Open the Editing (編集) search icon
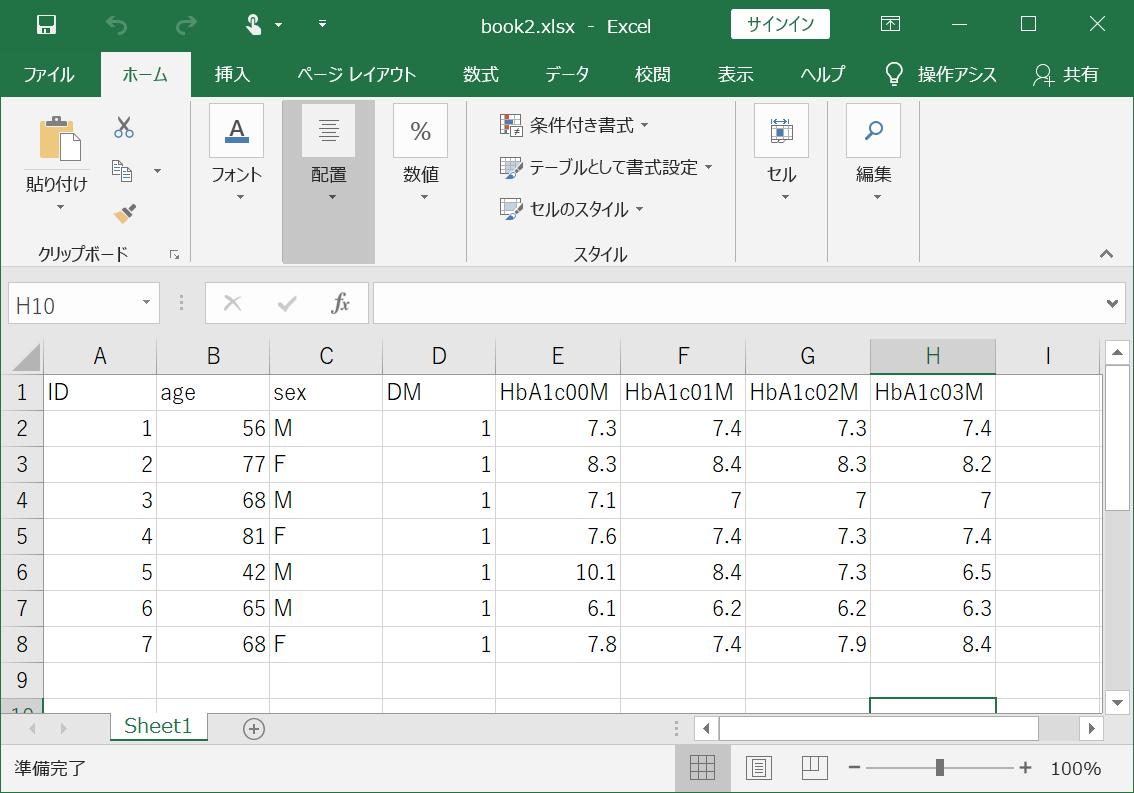1134x793 pixels. (x=873, y=131)
